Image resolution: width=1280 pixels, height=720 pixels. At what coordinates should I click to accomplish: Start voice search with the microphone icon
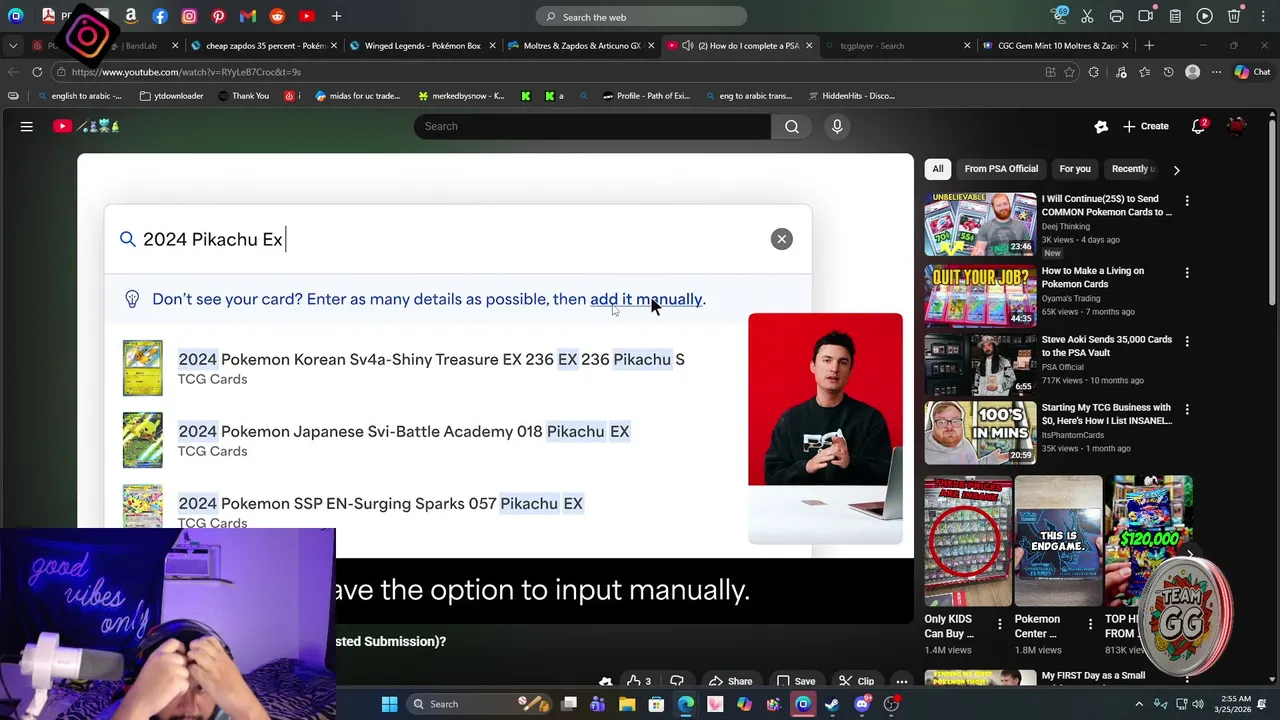pyautogui.click(x=837, y=126)
